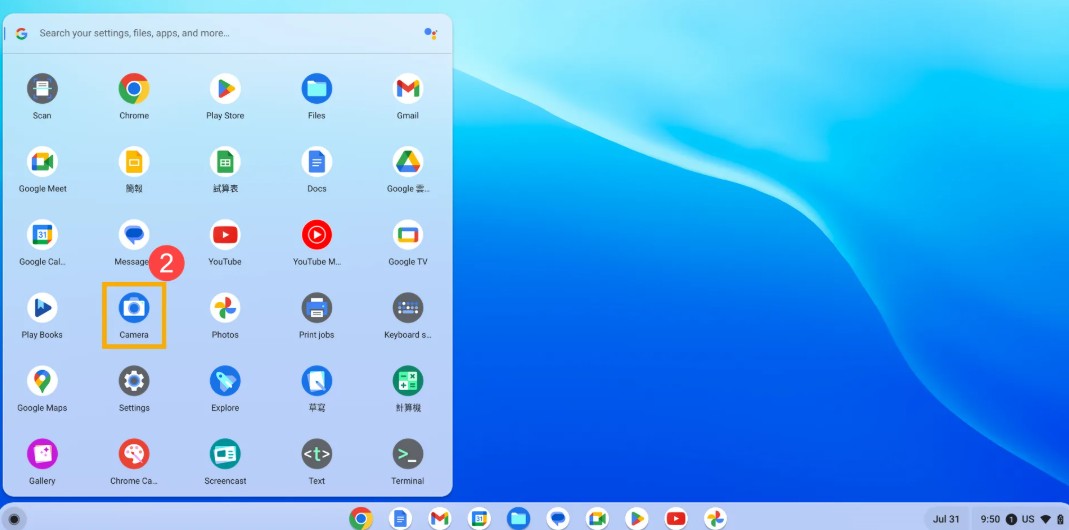Close launcher via the shelf launcher button

[14, 520]
